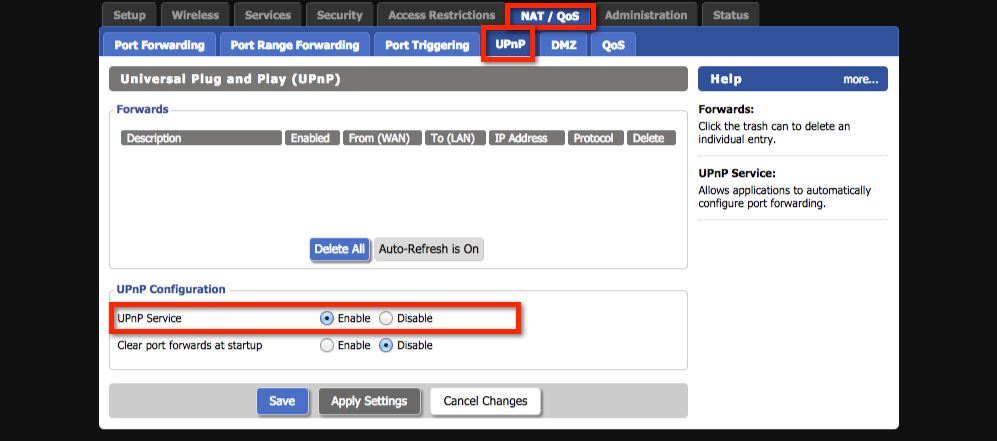Switch to Port Forwarding sub-tab
This screenshot has height=441, width=997.
pyautogui.click(x=159, y=45)
